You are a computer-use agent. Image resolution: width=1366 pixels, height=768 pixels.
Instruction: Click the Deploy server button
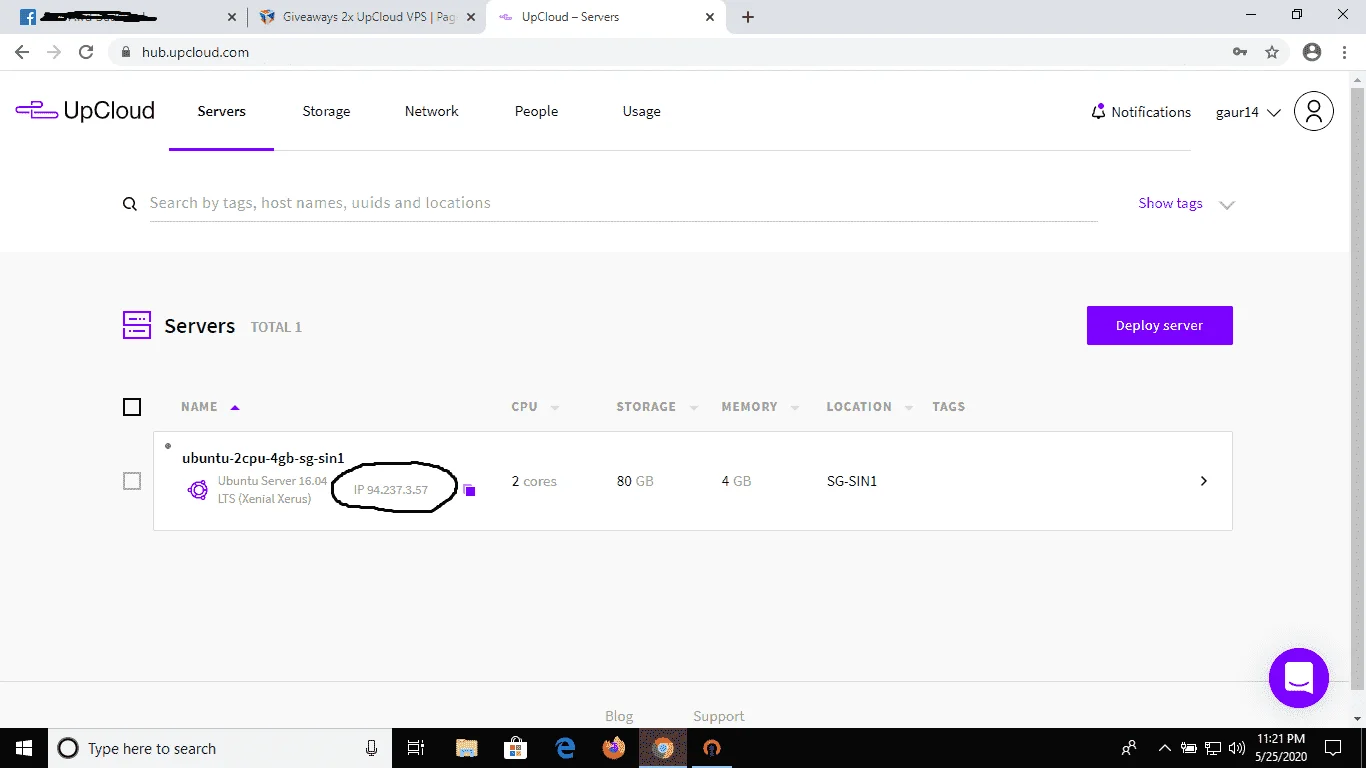click(x=1159, y=325)
